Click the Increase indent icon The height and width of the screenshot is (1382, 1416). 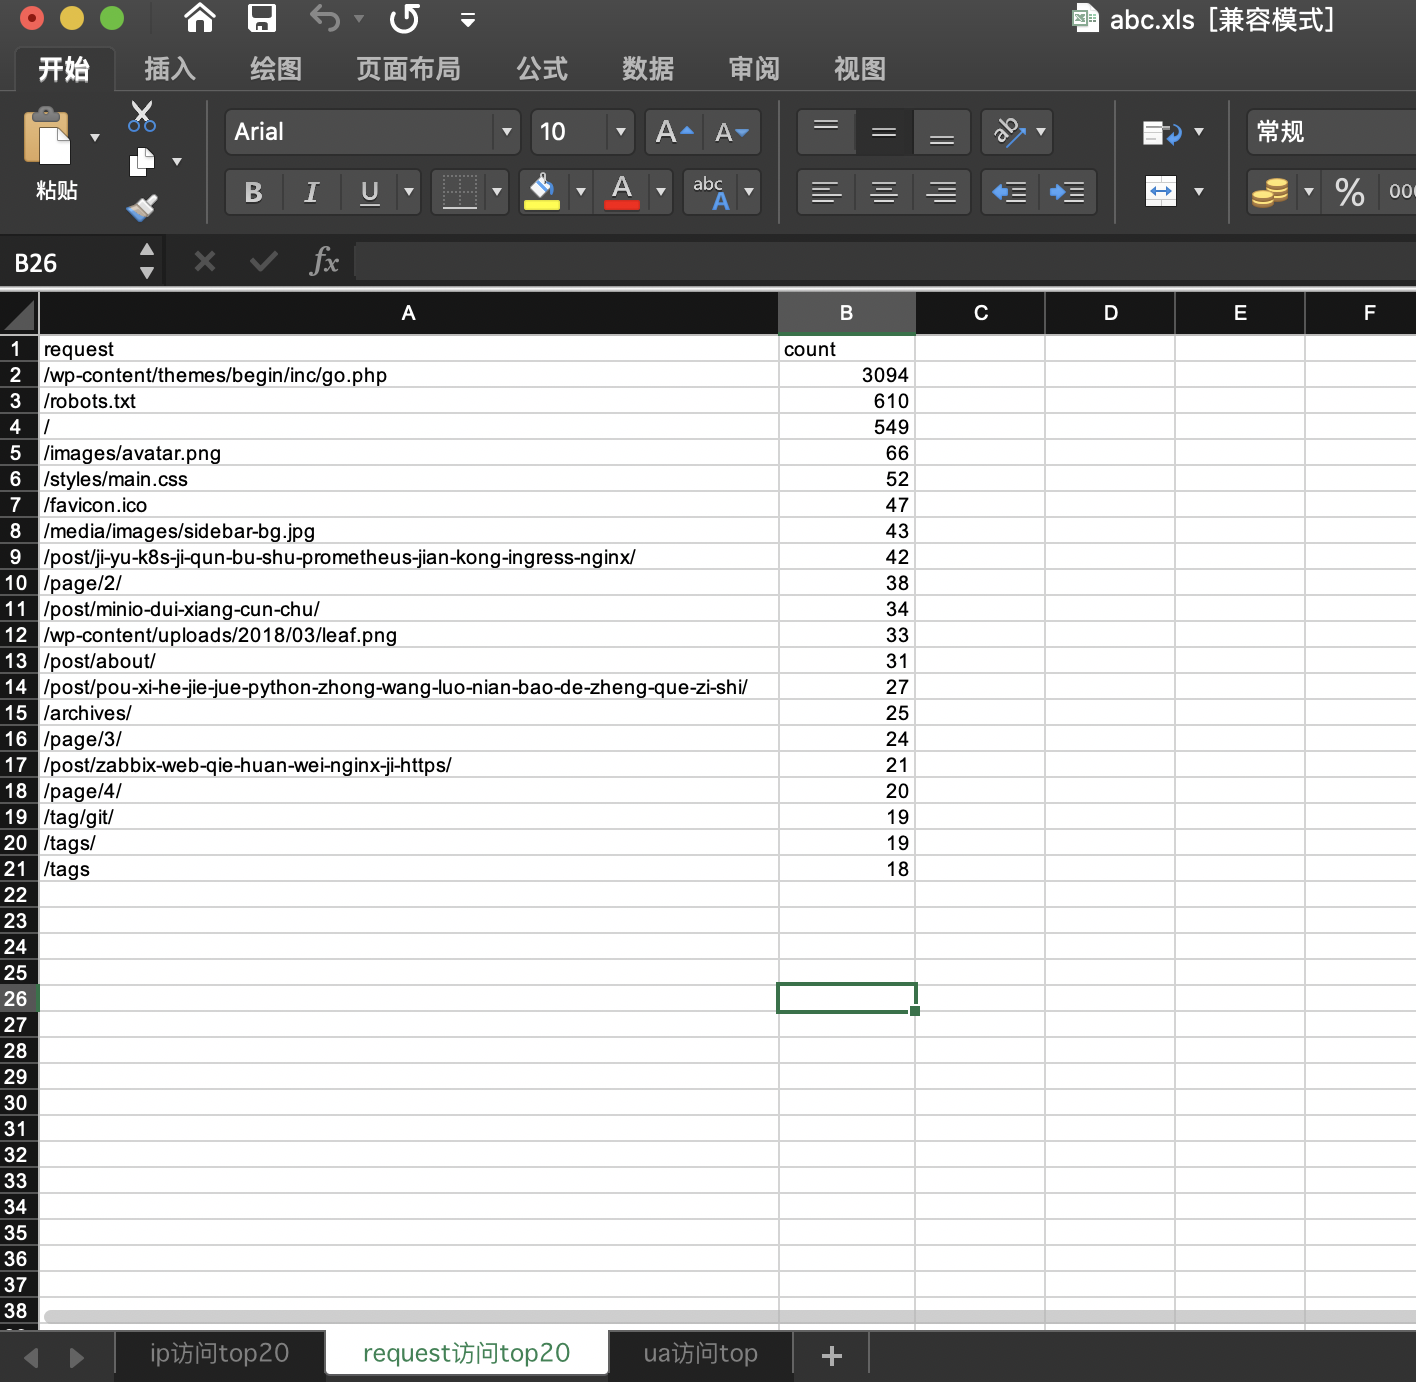coord(1067,192)
